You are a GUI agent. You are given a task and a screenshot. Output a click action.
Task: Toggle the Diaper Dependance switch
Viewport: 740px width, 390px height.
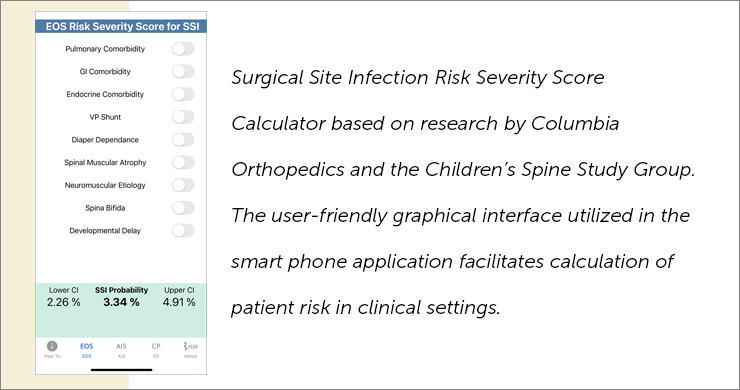coord(183,139)
